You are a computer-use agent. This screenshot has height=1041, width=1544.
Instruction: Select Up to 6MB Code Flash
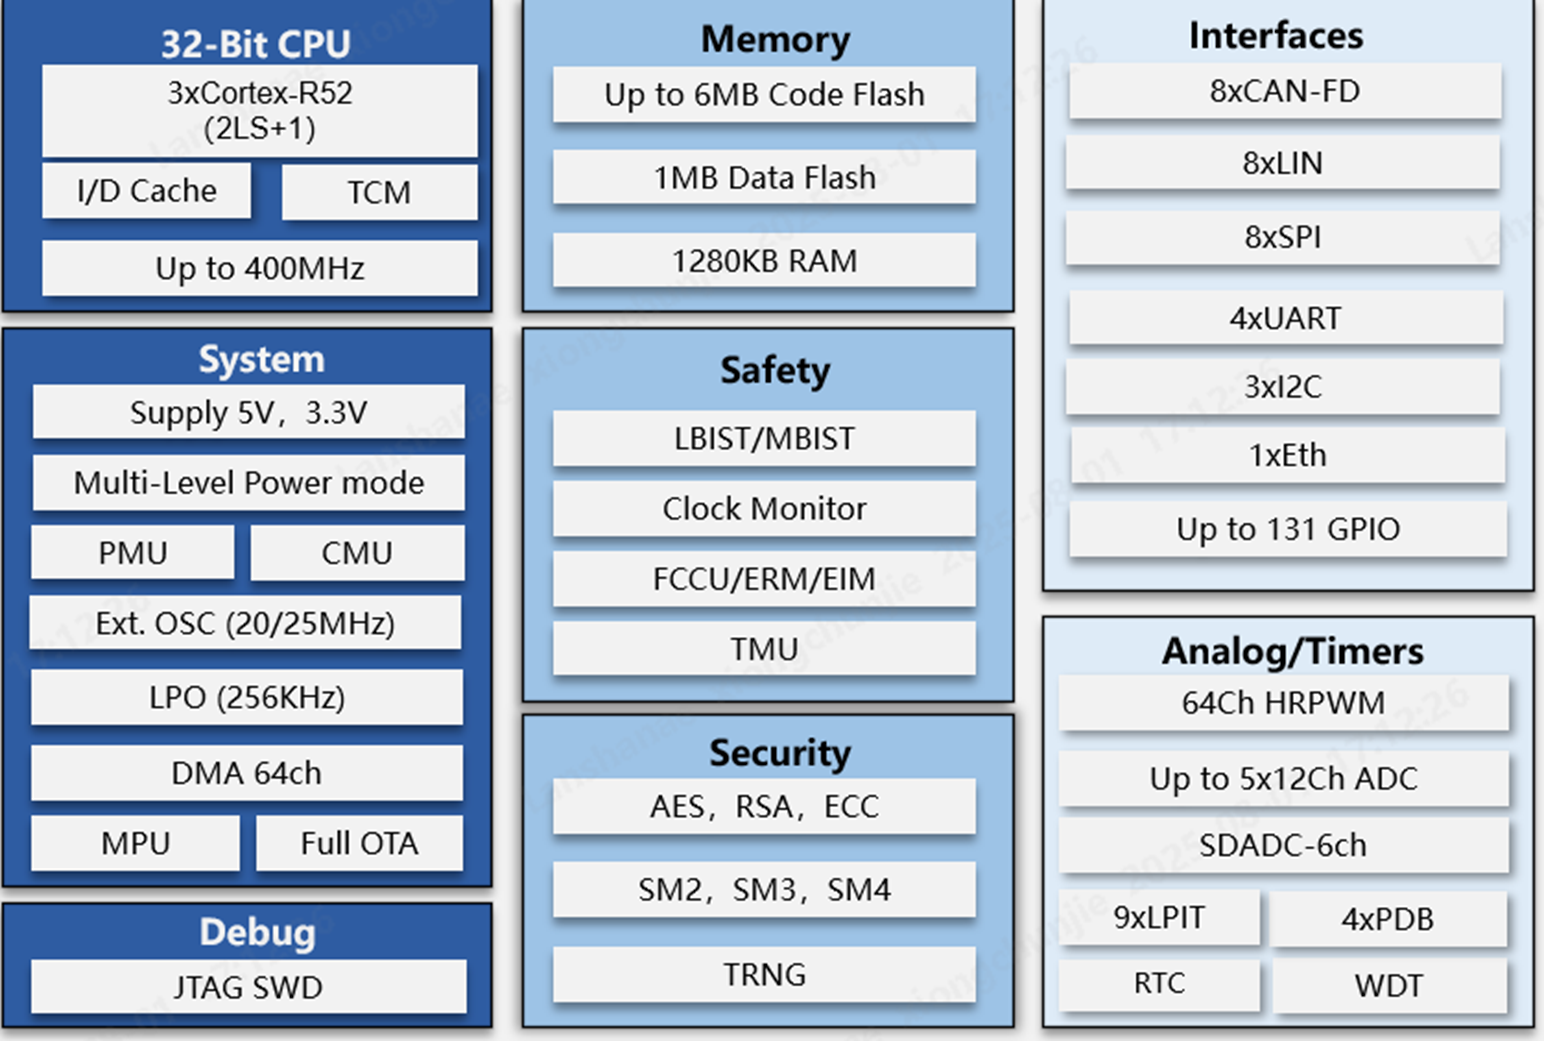(x=764, y=95)
